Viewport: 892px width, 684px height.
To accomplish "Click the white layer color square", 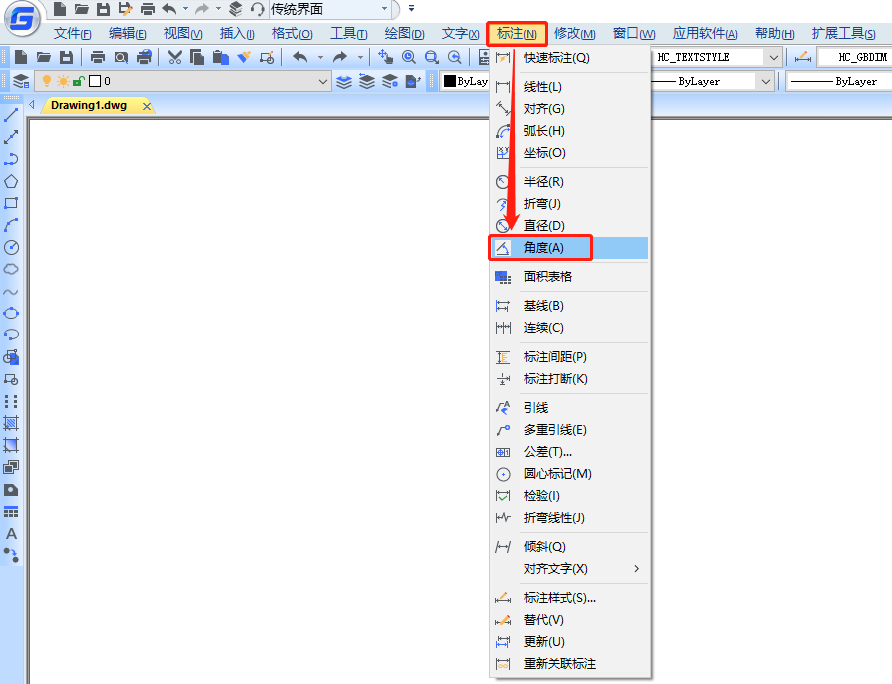I will click(x=95, y=81).
